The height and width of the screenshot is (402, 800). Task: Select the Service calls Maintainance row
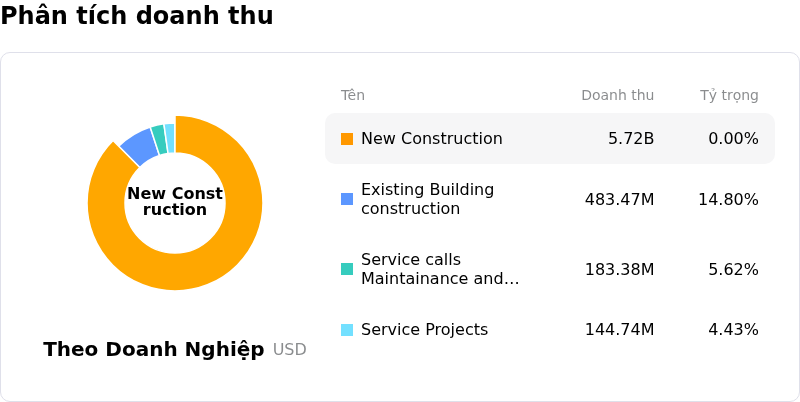(x=550, y=269)
